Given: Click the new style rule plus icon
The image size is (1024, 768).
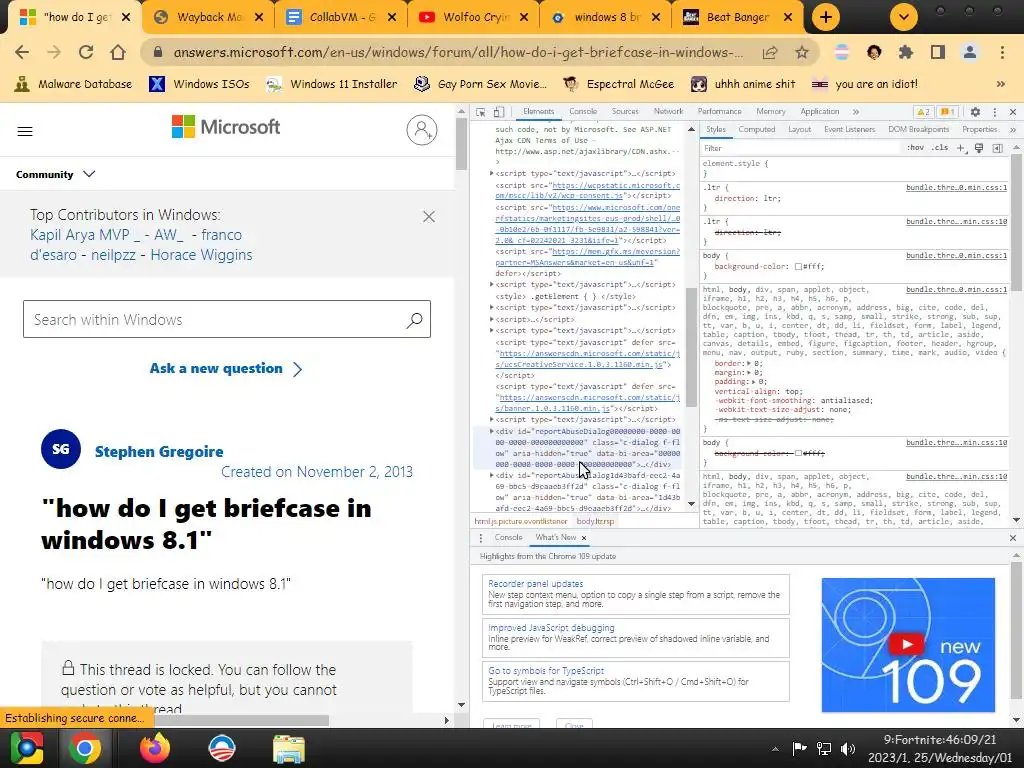Looking at the screenshot, I should 961,149.
